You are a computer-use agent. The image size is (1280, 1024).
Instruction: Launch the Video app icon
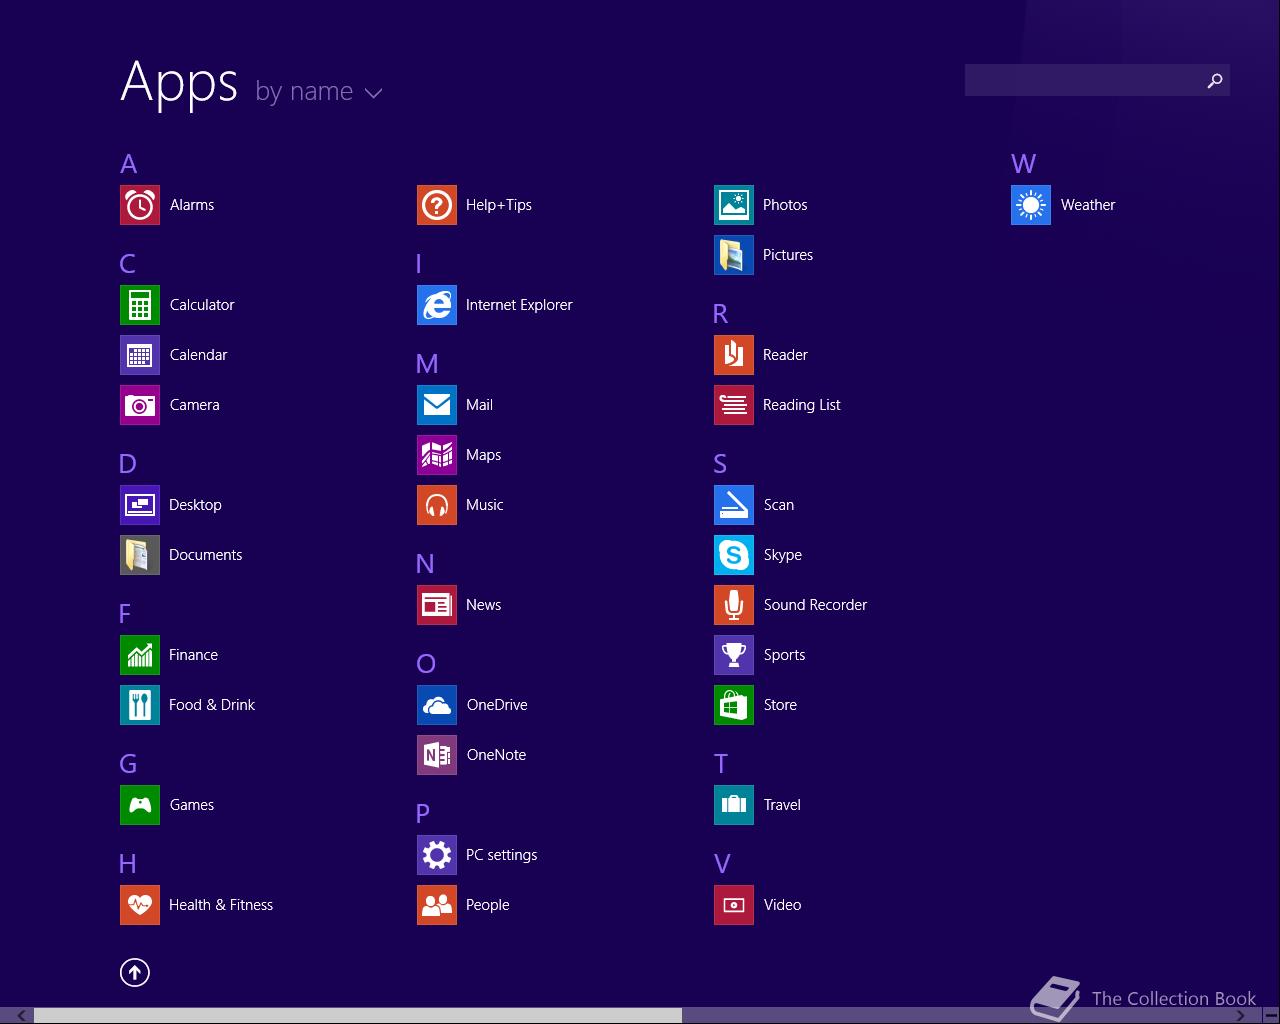pos(734,905)
